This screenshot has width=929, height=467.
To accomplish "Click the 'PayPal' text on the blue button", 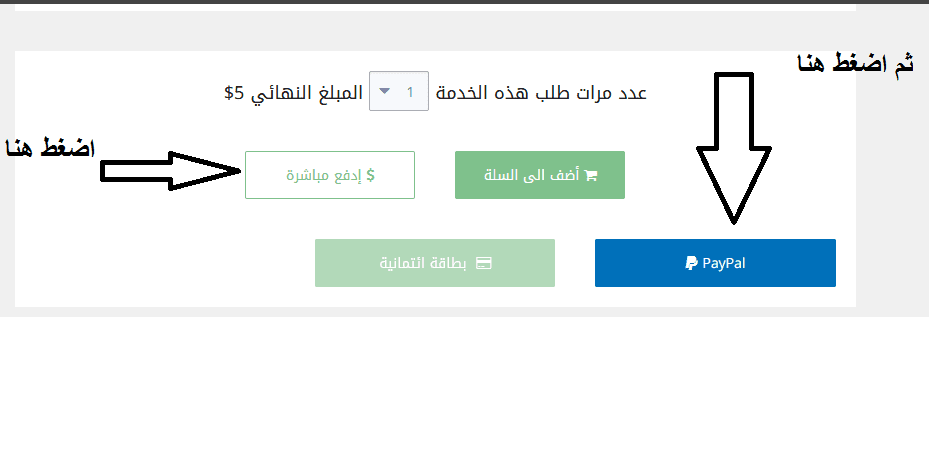I will 724,264.
